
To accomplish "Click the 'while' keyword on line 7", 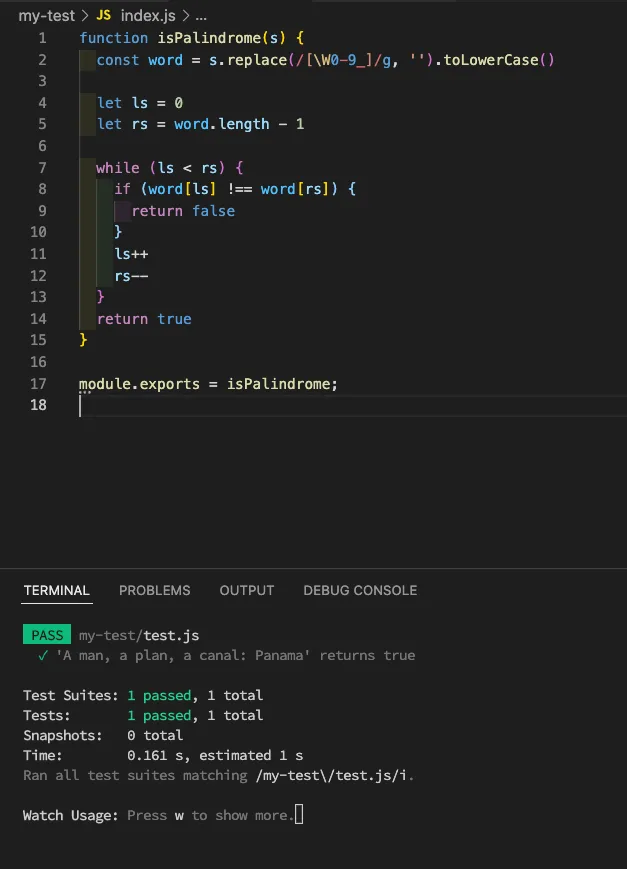I will click(x=118, y=167).
